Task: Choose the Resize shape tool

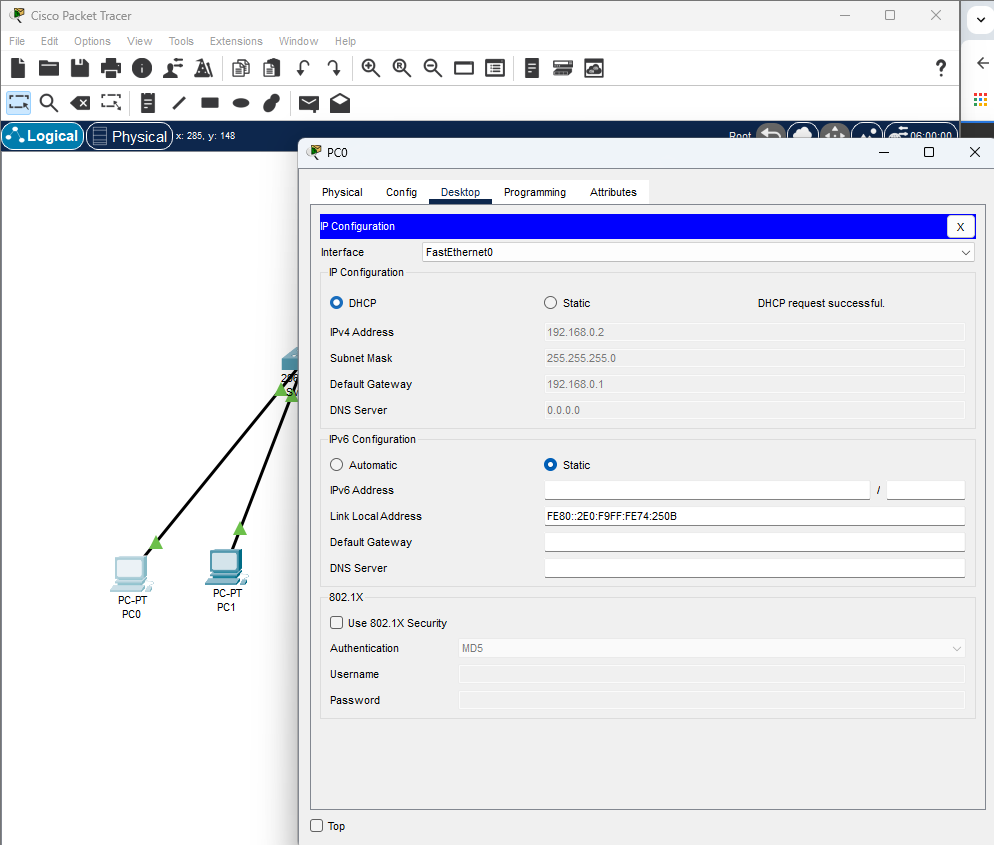Action: [111, 103]
